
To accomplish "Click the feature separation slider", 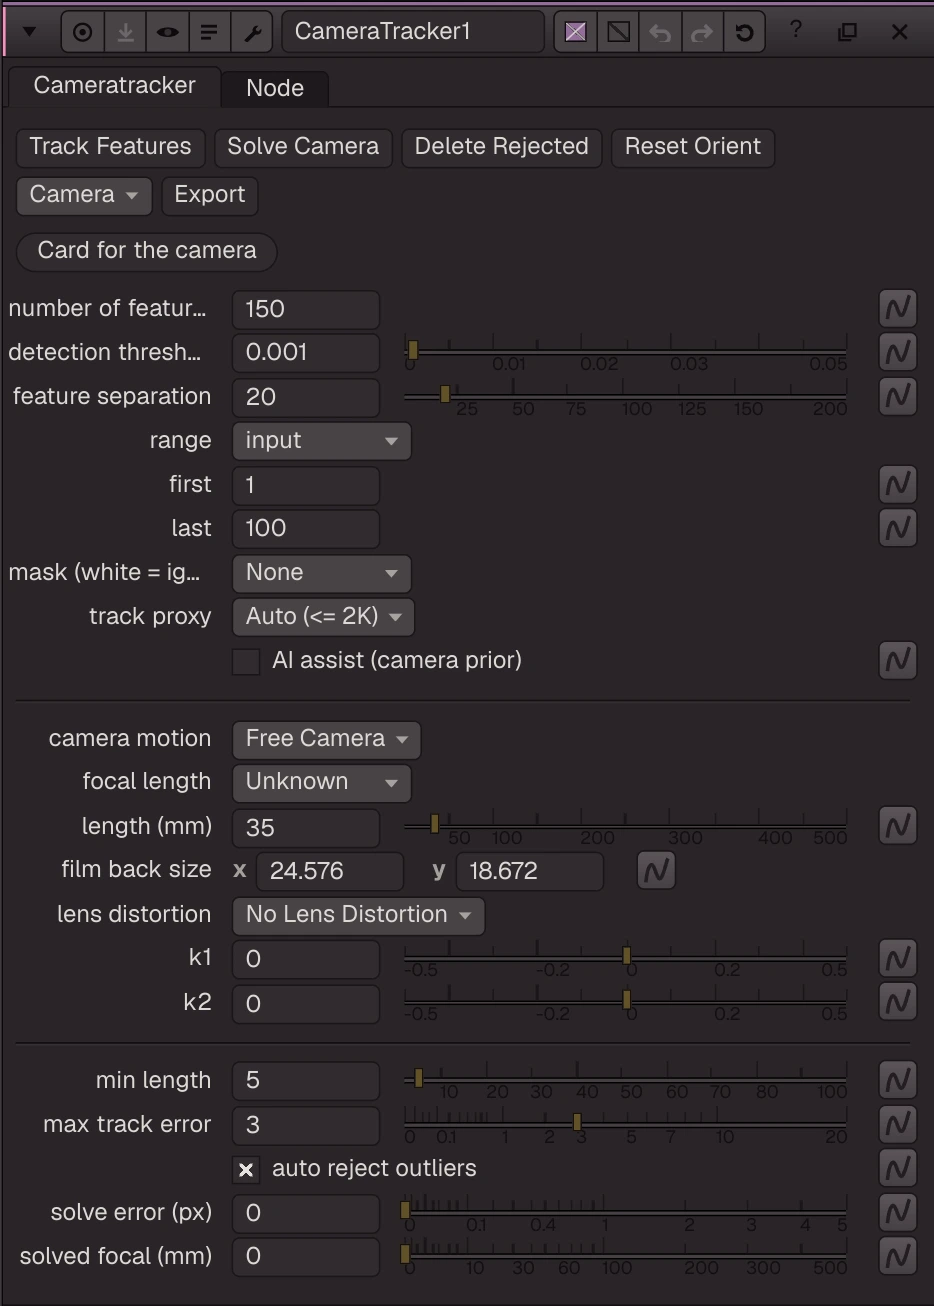I will pos(626,396).
